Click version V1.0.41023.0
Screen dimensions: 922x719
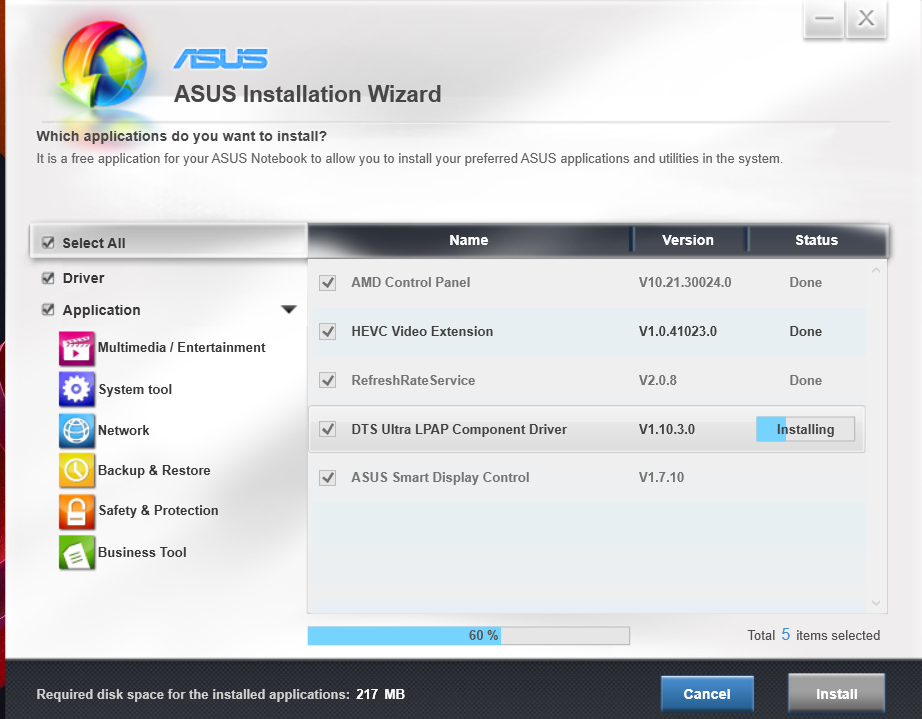677,331
